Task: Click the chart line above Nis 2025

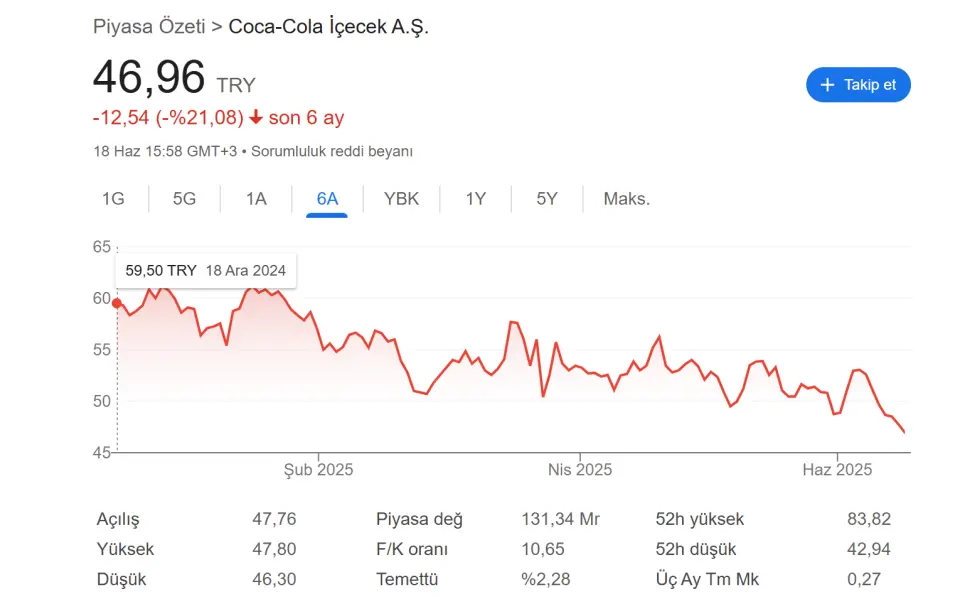Action: pos(580,368)
